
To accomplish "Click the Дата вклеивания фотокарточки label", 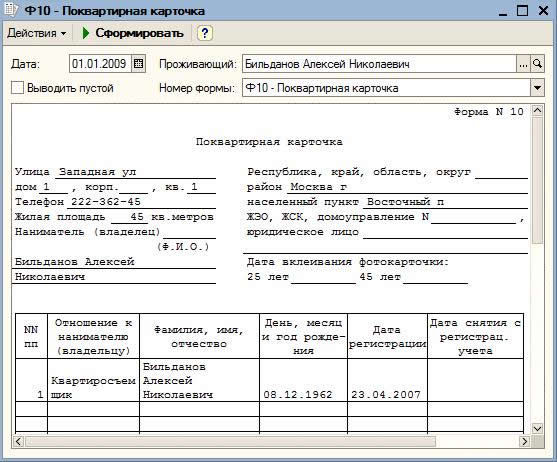I will pos(348,262).
